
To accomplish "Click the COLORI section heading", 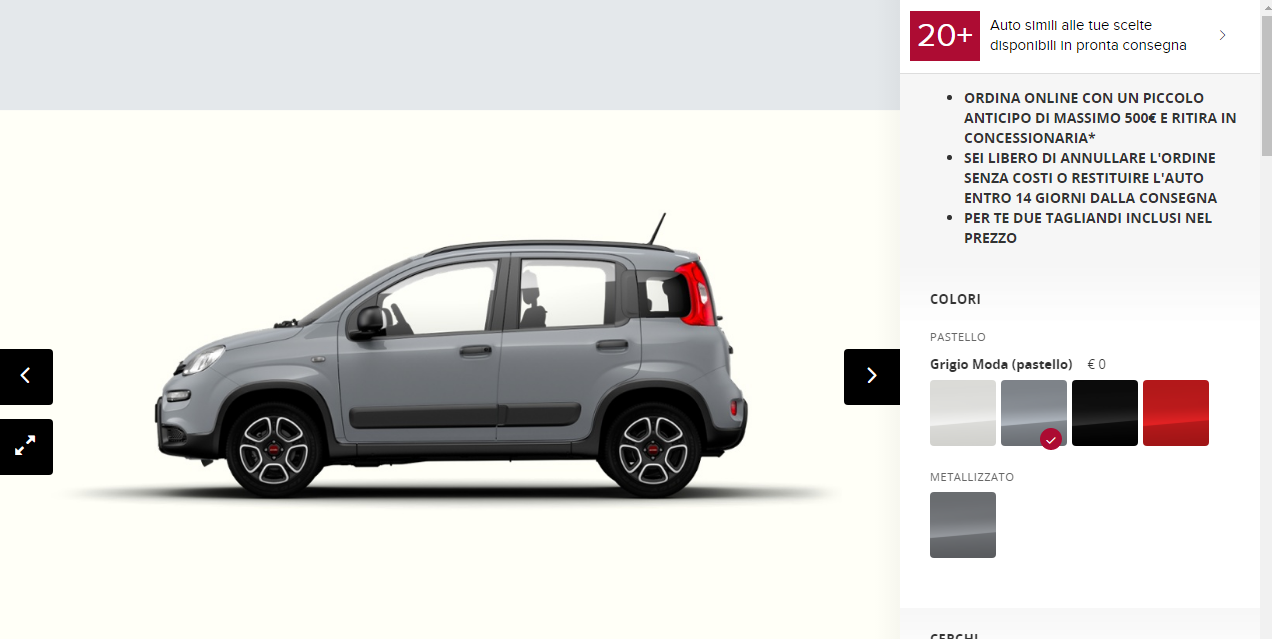I will click(x=955, y=299).
